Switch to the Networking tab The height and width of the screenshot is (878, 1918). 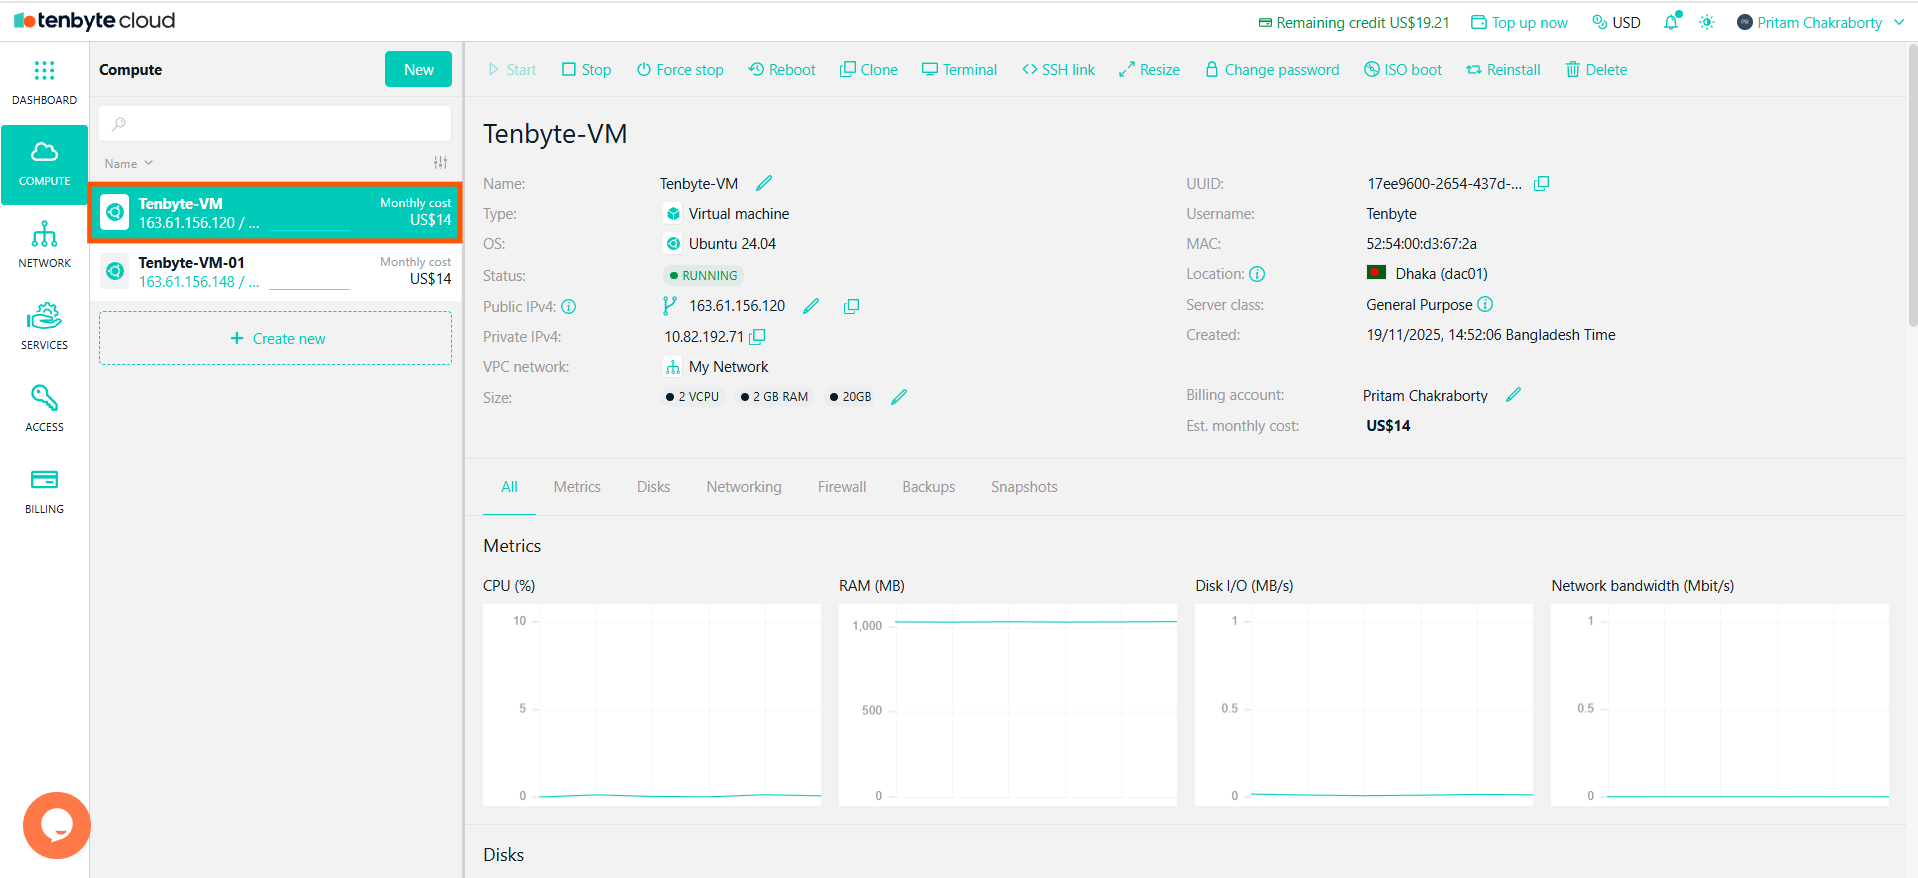(744, 487)
